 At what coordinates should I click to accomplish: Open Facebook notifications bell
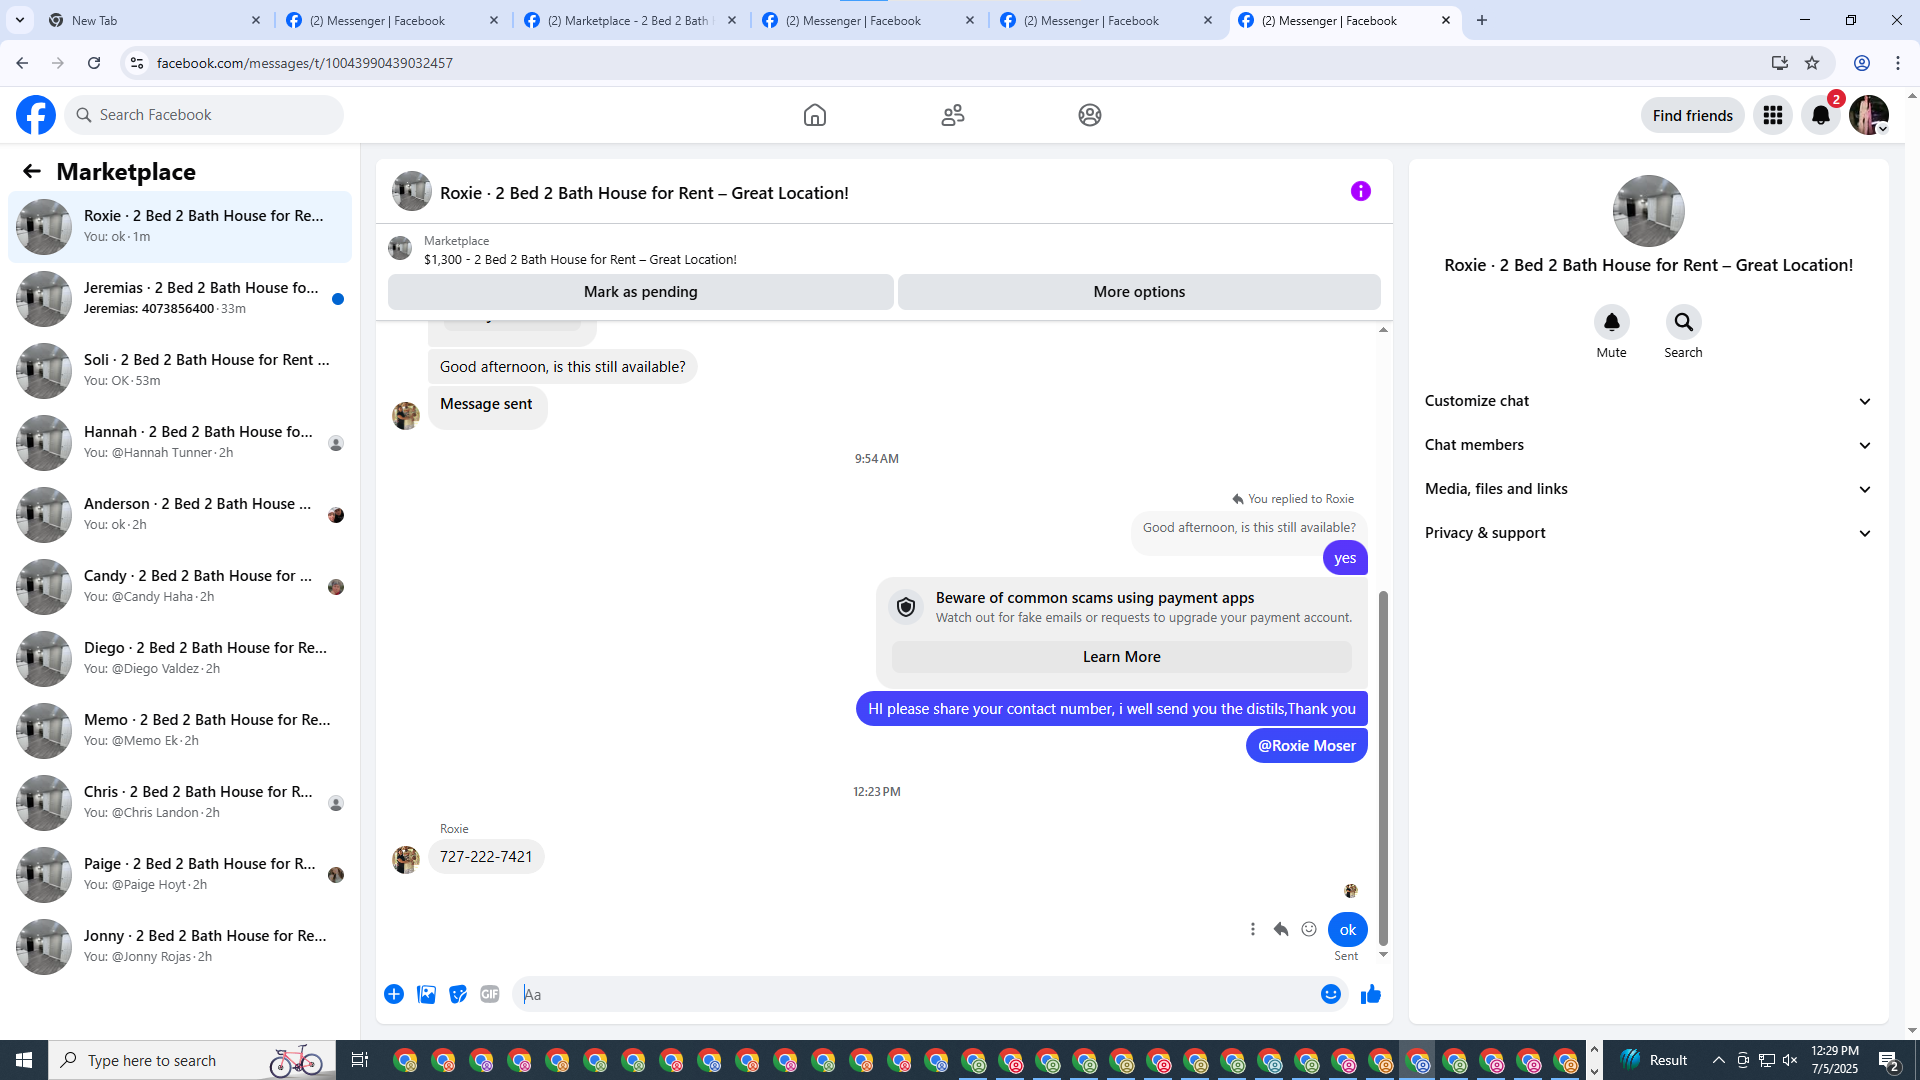pos(1820,115)
